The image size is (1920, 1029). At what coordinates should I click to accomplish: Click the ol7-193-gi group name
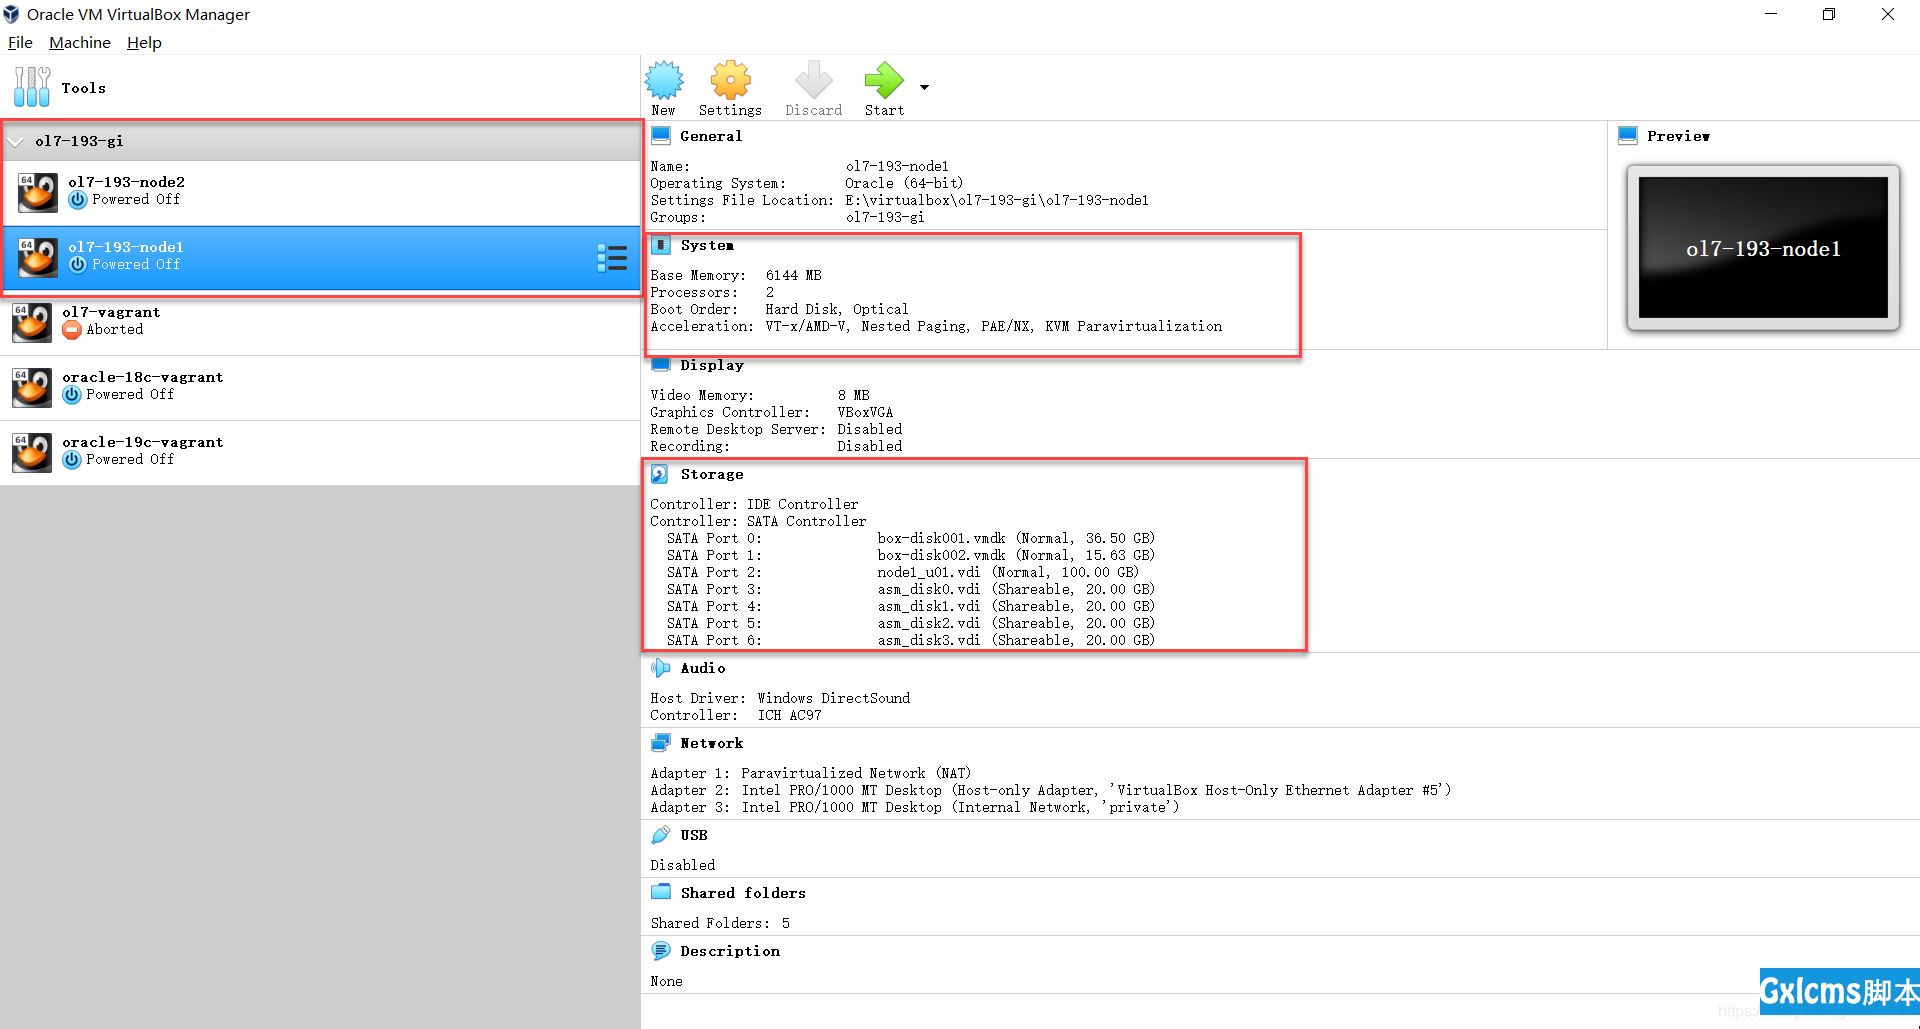click(x=79, y=141)
